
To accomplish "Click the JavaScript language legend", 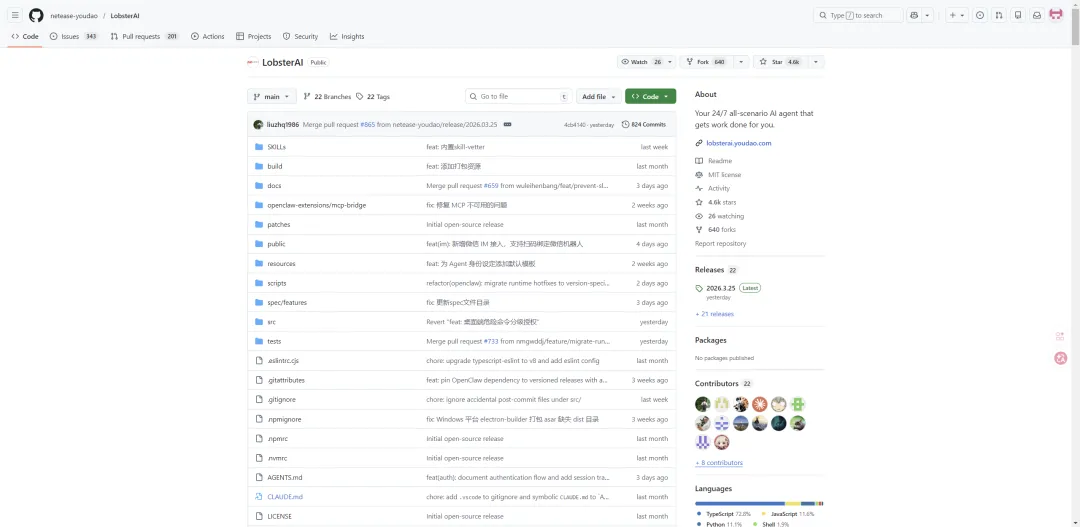I will (x=788, y=514).
